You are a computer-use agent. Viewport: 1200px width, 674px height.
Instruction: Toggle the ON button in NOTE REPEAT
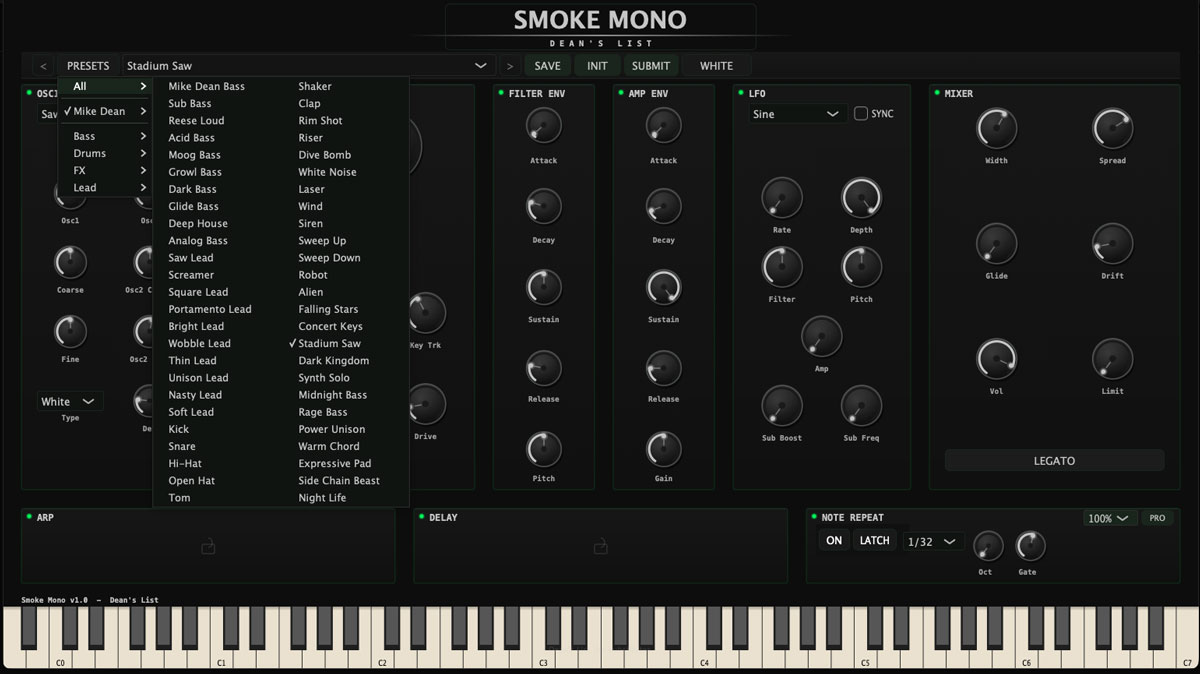click(833, 540)
